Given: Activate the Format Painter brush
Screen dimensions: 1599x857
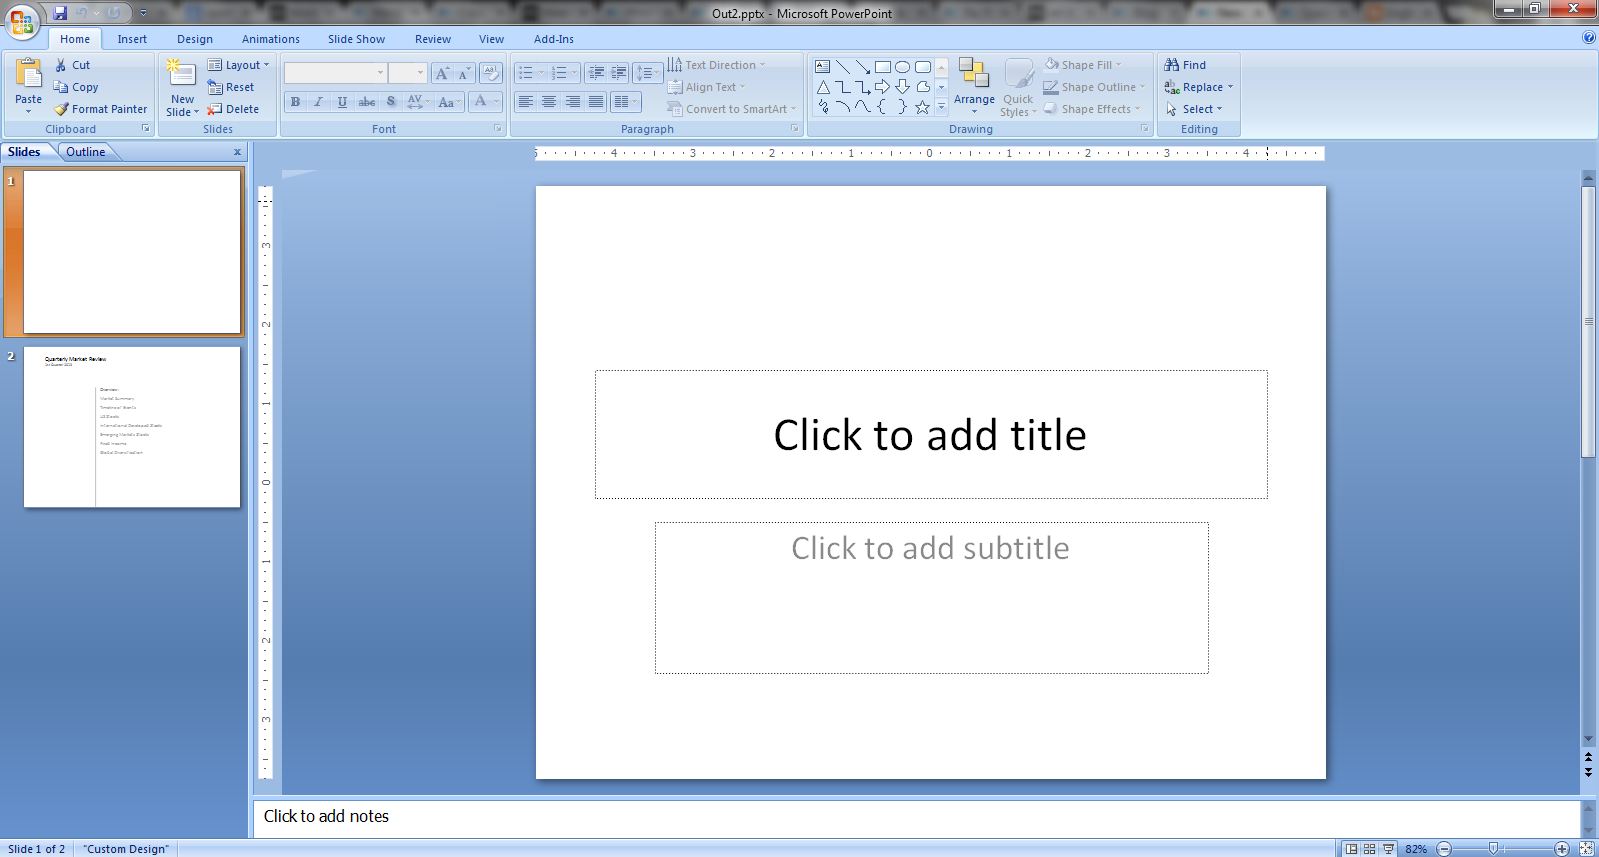Looking at the screenshot, I should click(x=101, y=109).
